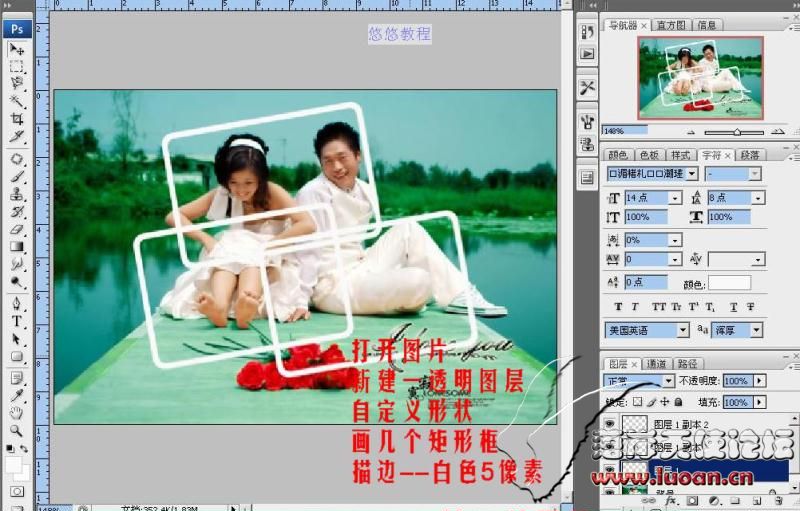Toggle lock transparent pixels
This screenshot has height=511, width=800.
pyautogui.click(x=638, y=402)
